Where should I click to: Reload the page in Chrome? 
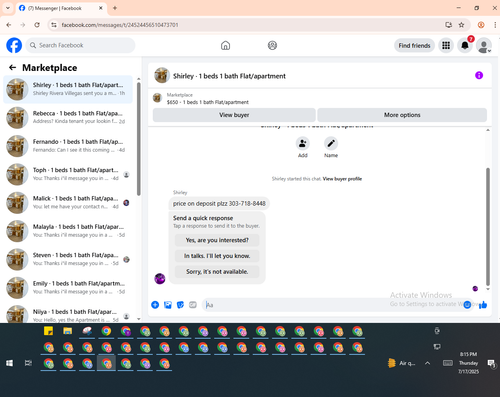coord(37,25)
